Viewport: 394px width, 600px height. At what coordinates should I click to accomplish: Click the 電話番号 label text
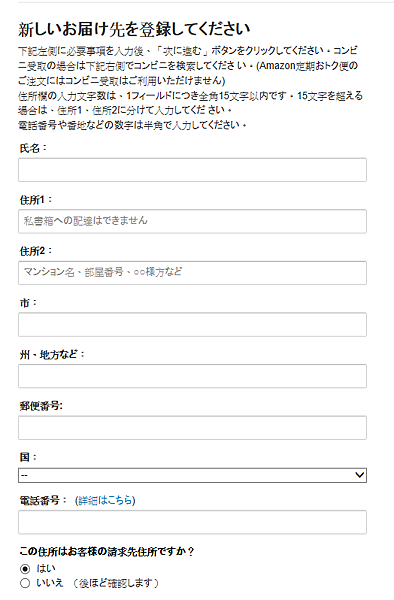(x=40, y=500)
